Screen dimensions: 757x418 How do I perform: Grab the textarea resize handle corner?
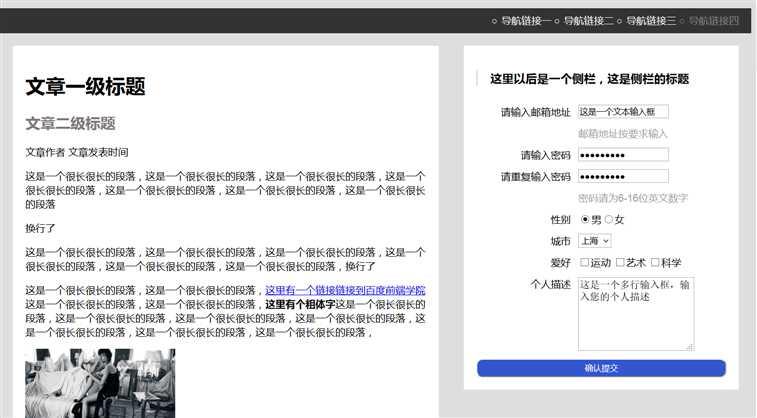(x=690, y=347)
